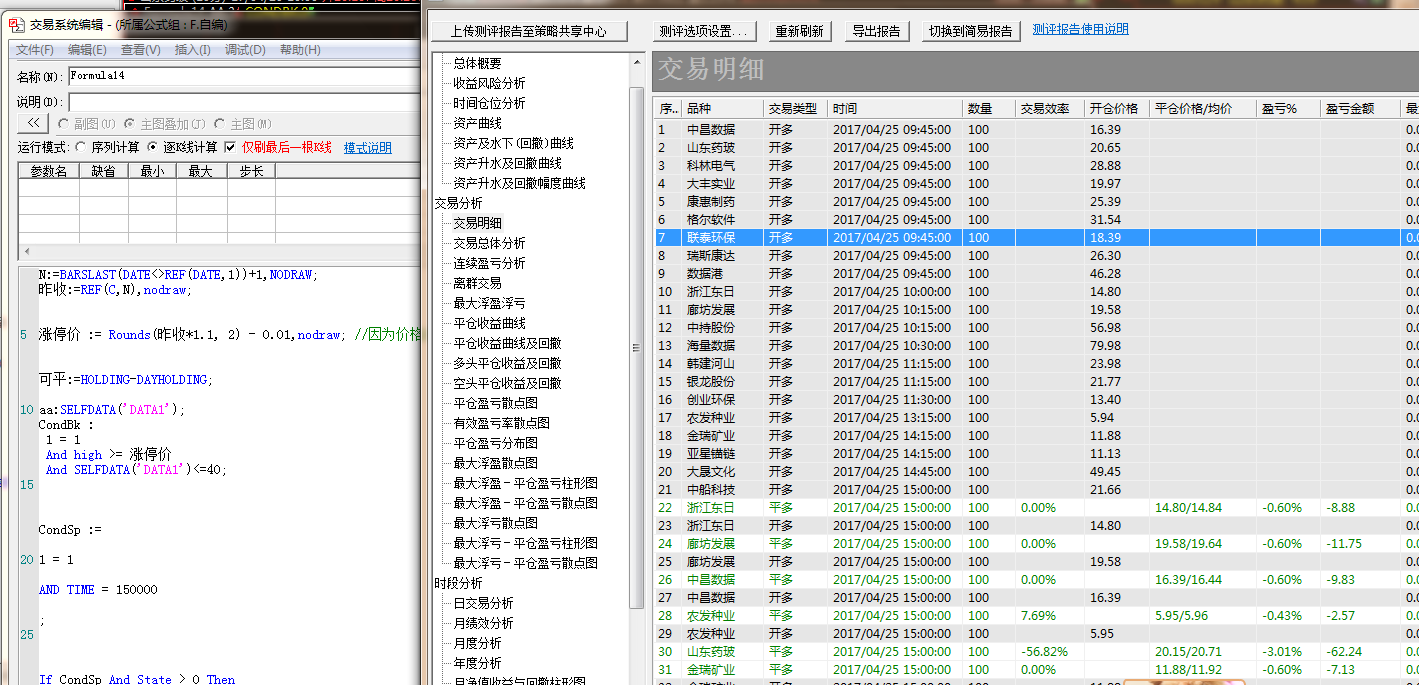Open the 测评报告使用说明 link
The width and height of the screenshot is (1419, 685).
tap(1081, 29)
